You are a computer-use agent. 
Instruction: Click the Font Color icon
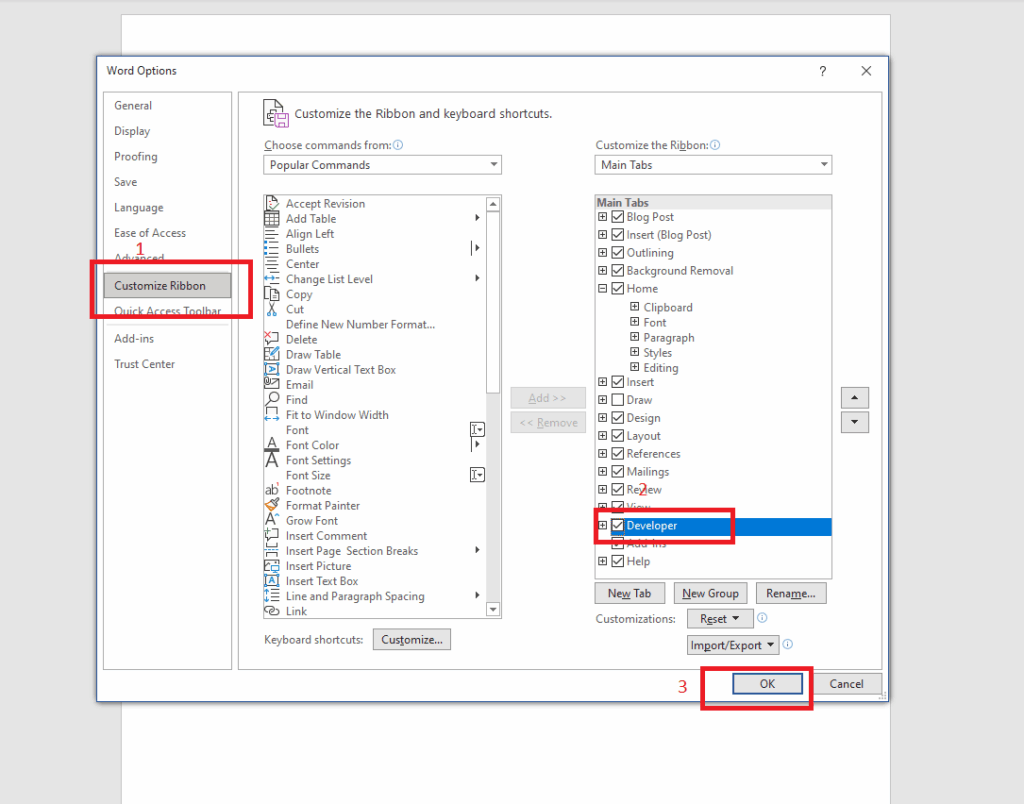click(272, 444)
